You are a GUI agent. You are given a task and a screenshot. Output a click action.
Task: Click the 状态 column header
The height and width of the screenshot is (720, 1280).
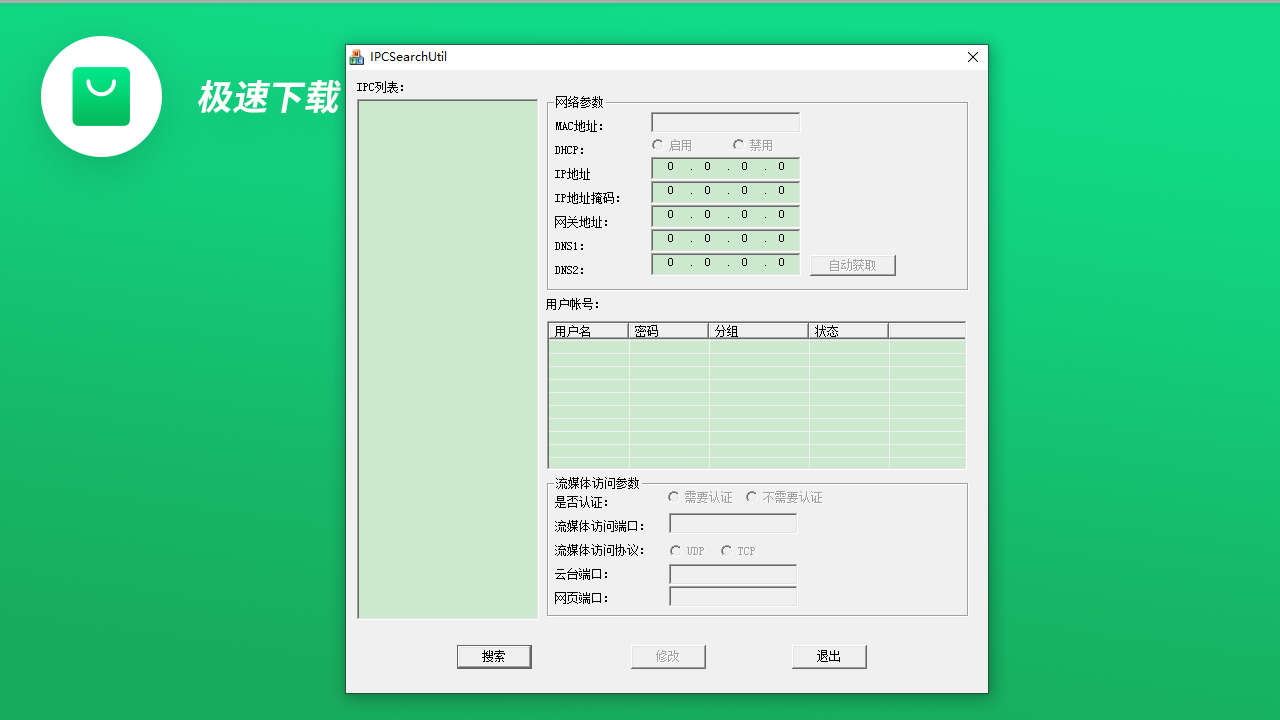848,331
